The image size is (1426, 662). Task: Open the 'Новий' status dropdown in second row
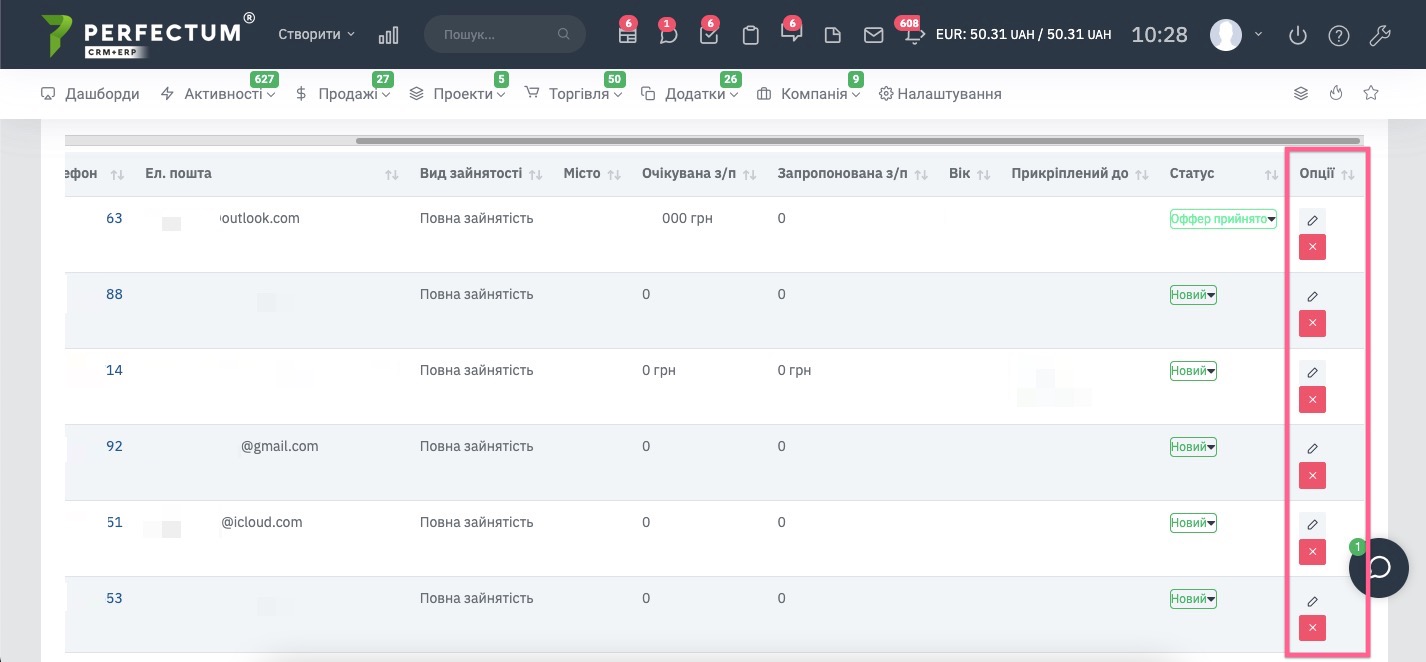pos(1193,295)
